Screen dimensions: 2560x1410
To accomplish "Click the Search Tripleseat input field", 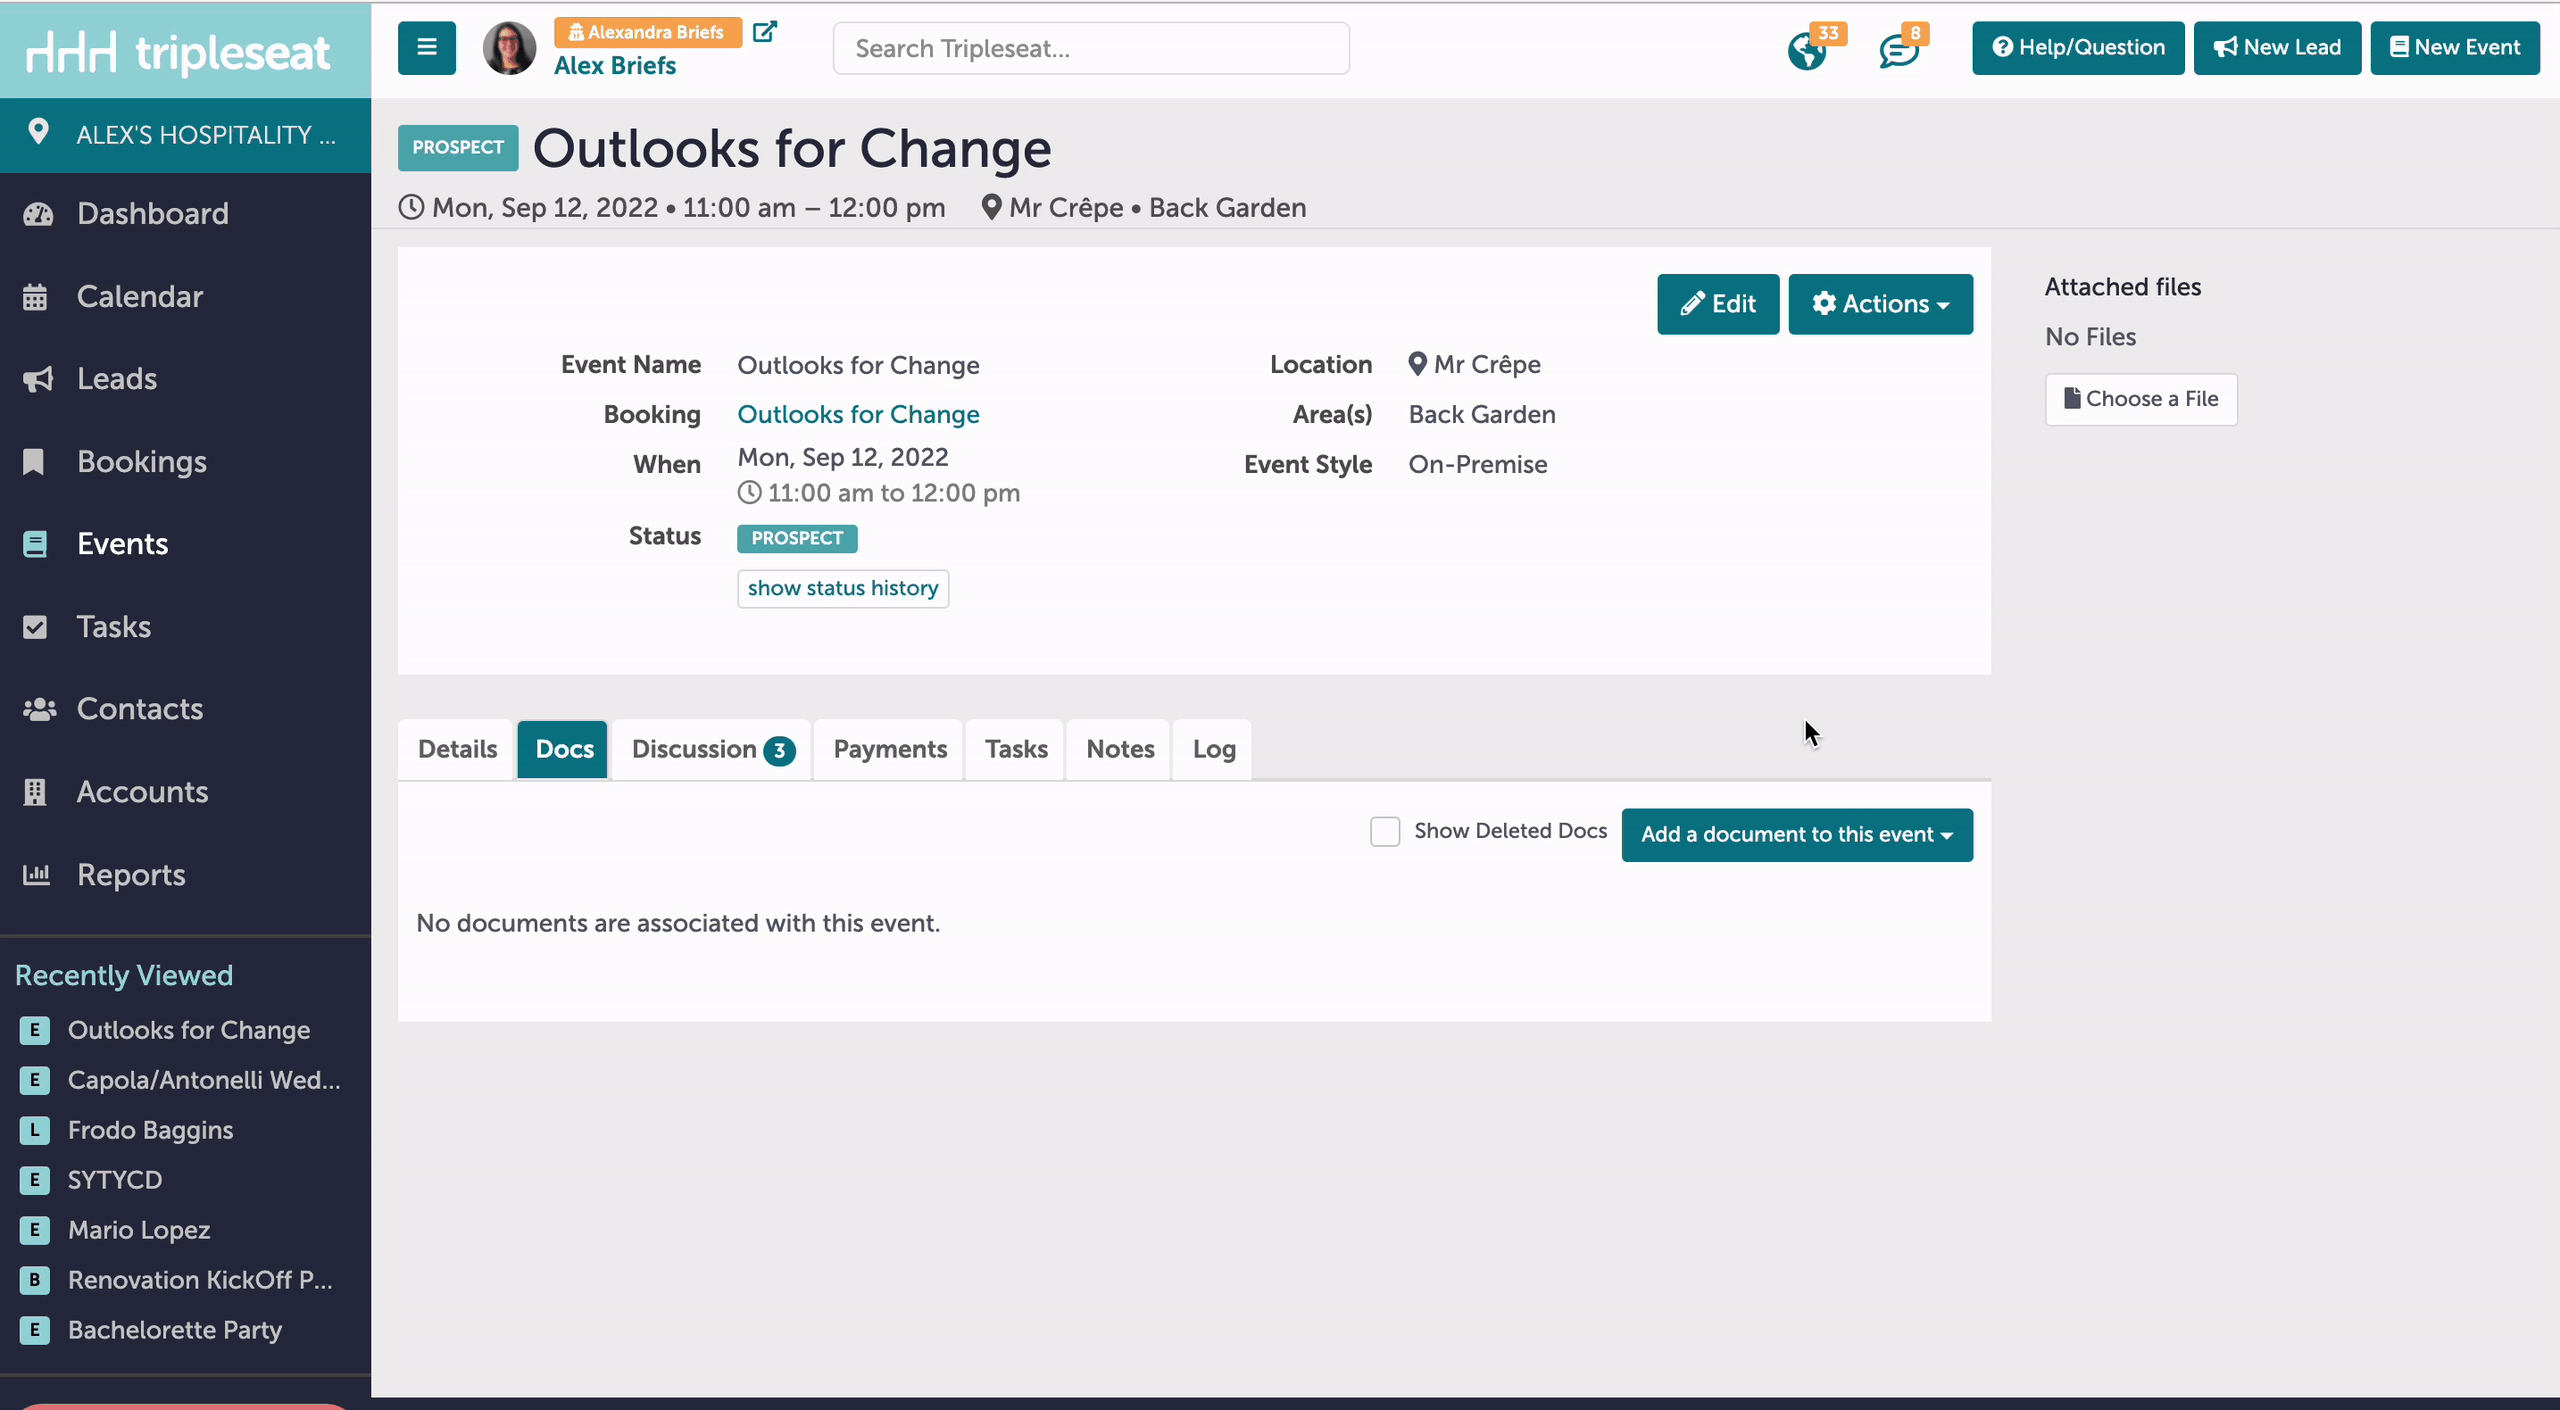I will [1091, 48].
